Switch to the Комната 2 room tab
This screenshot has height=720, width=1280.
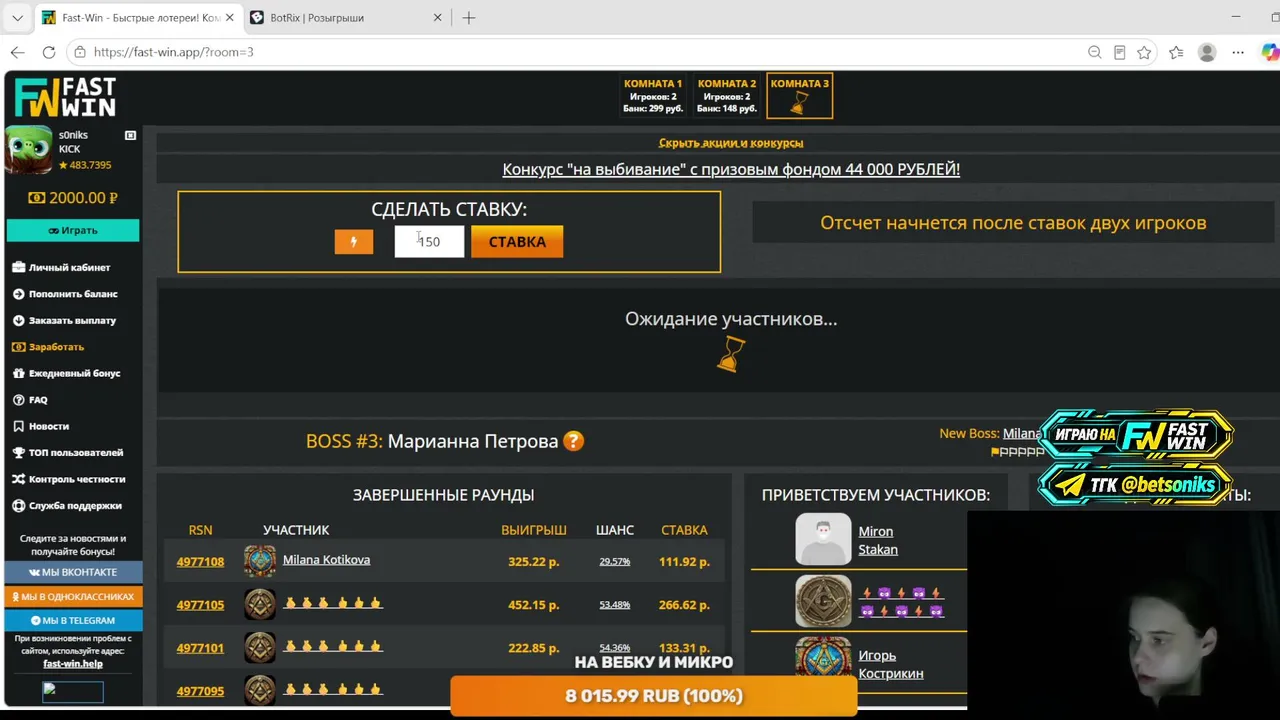pyautogui.click(x=727, y=96)
